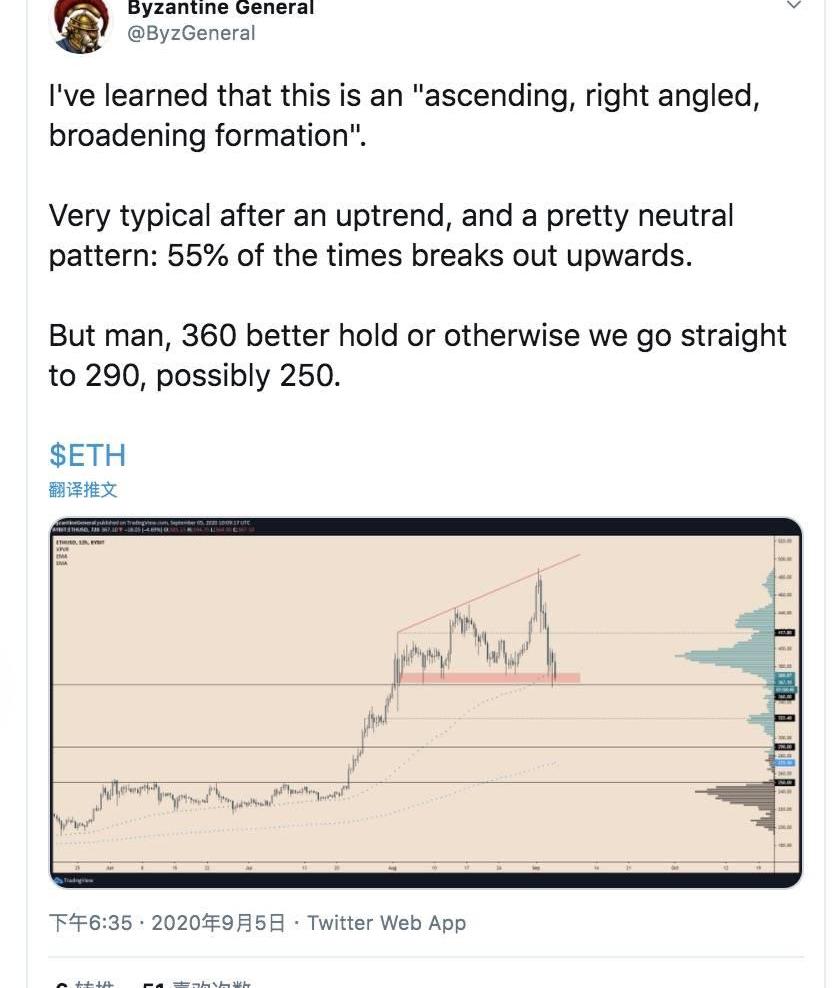Open the tweet options chevron menu
The height and width of the screenshot is (988, 836).
[794, 6]
